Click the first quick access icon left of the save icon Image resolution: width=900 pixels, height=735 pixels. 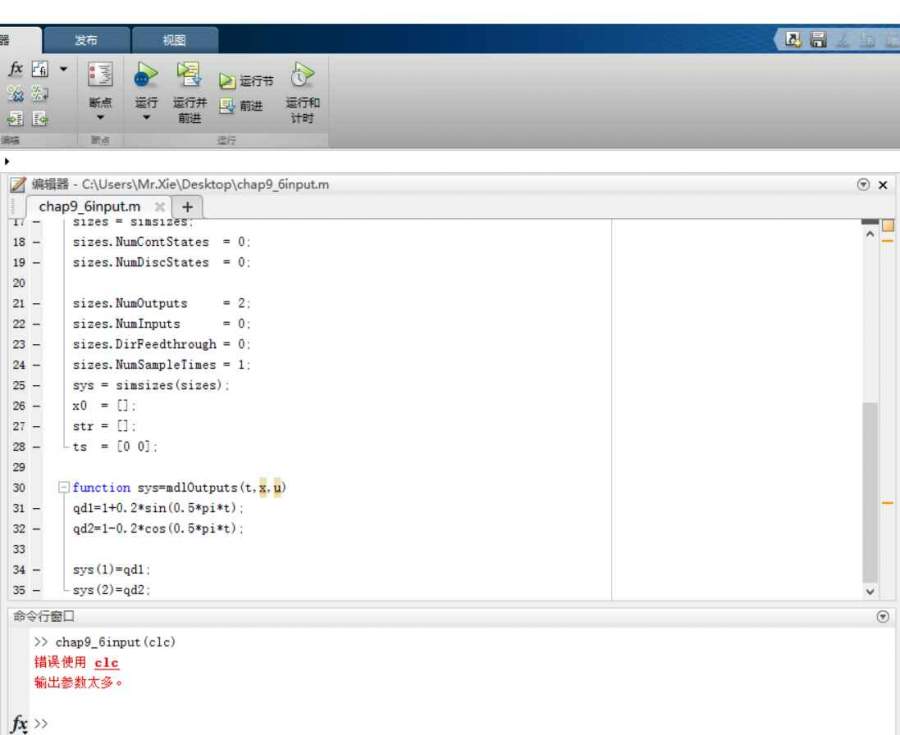tap(793, 40)
